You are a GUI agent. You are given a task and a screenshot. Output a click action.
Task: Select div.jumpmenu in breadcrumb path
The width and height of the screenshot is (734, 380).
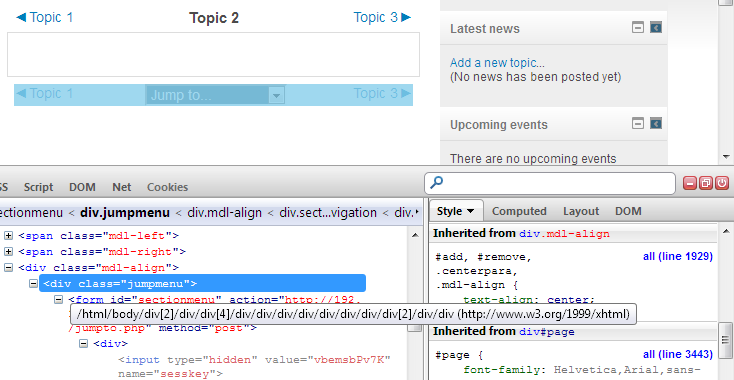[125, 213]
